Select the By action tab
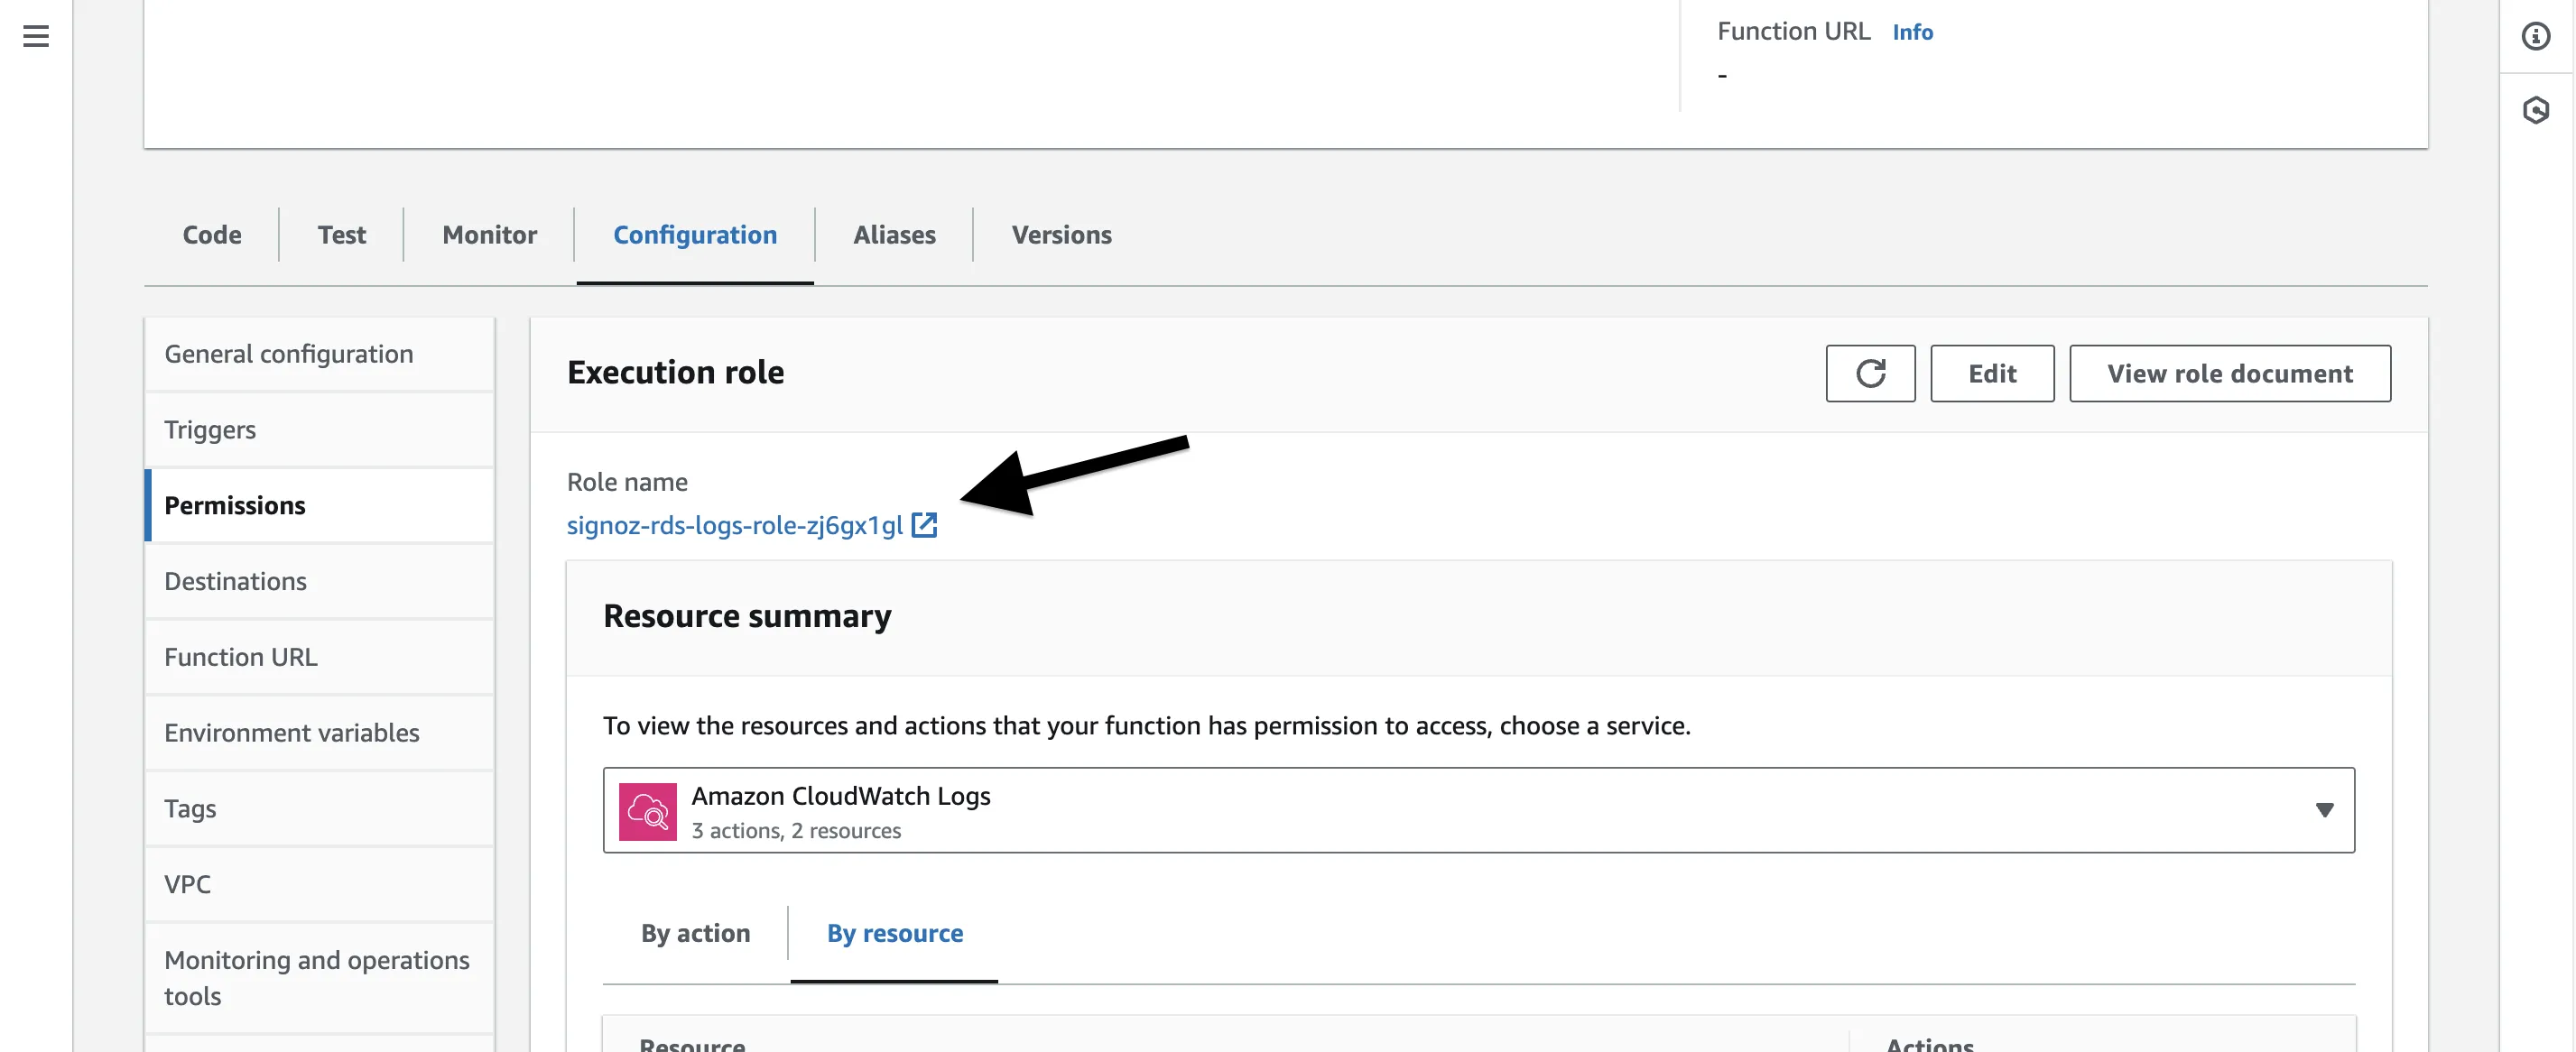Screen dimensions: 2576x1052 click(695, 933)
